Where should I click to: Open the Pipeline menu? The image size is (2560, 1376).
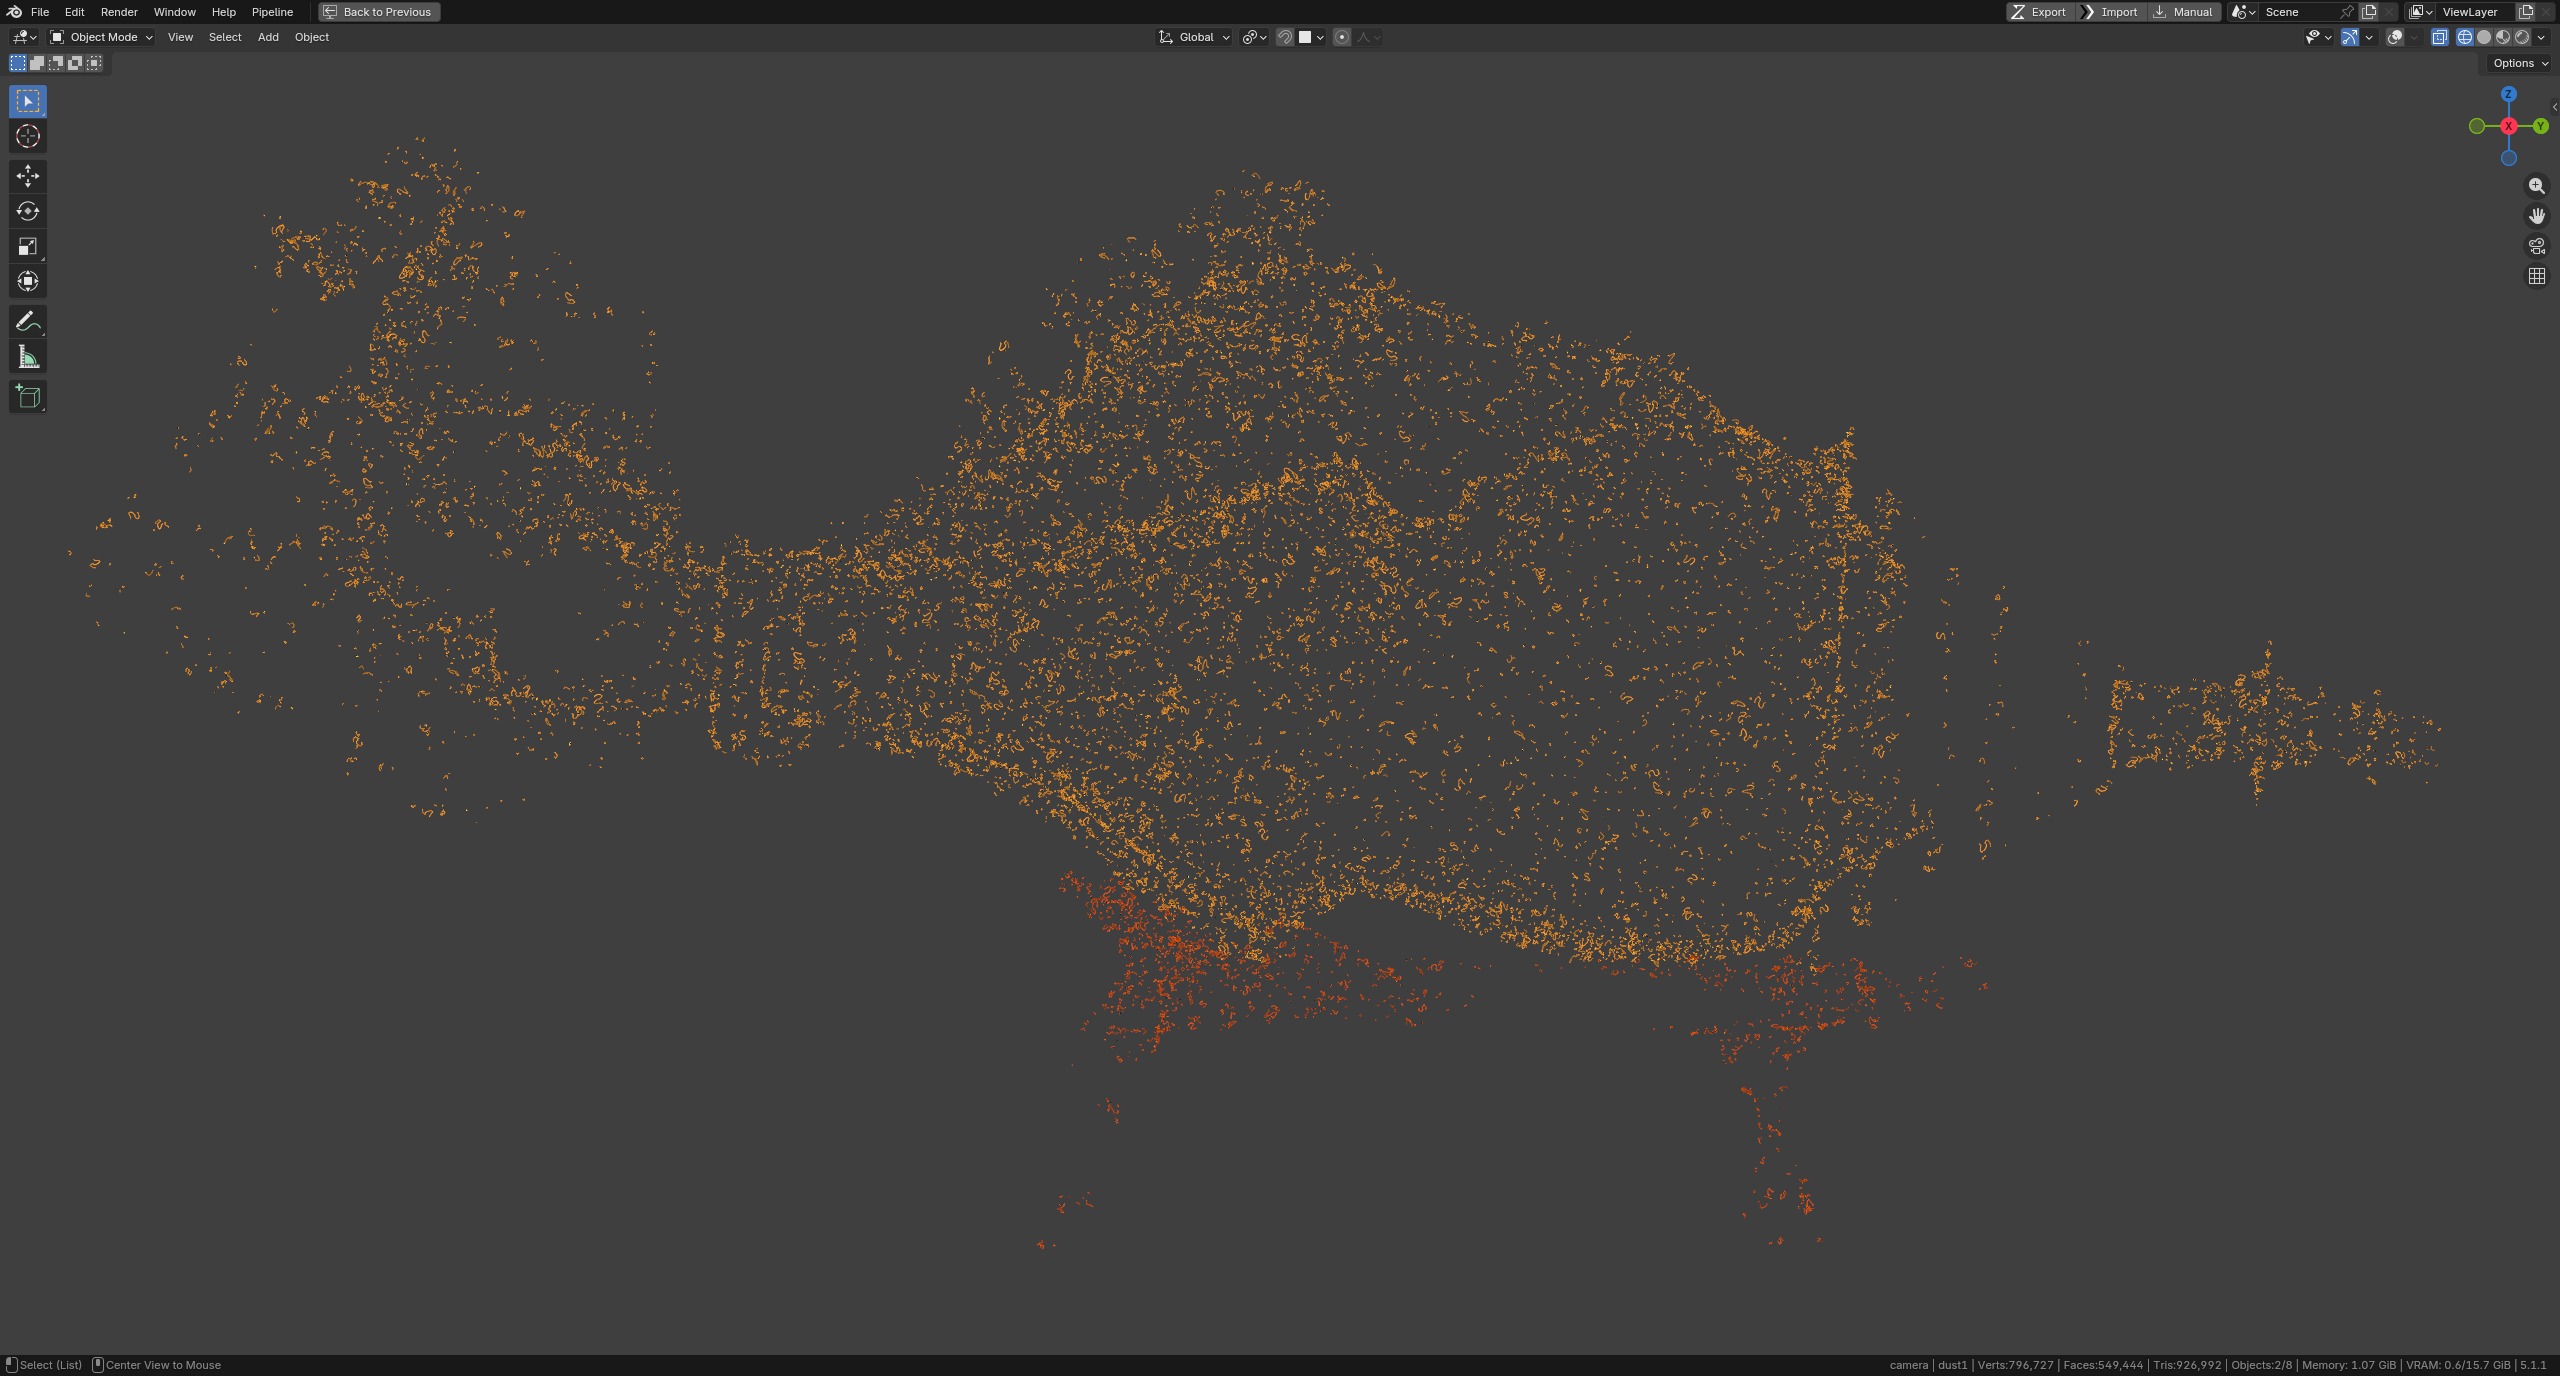point(272,12)
